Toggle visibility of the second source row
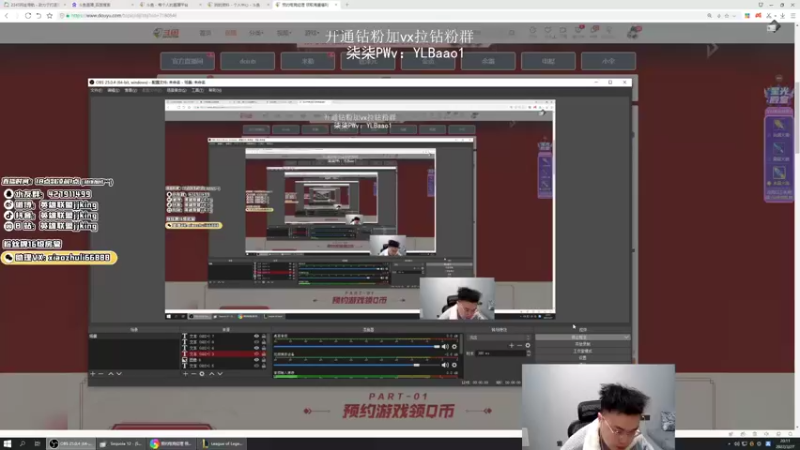The width and height of the screenshot is (800, 450). [257, 342]
